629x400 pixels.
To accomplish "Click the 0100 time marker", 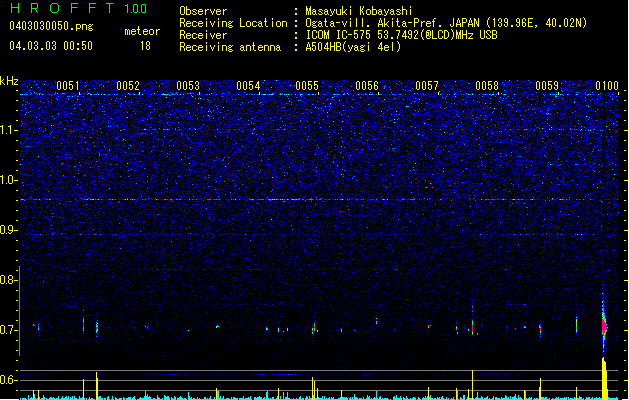I will coord(607,86).
